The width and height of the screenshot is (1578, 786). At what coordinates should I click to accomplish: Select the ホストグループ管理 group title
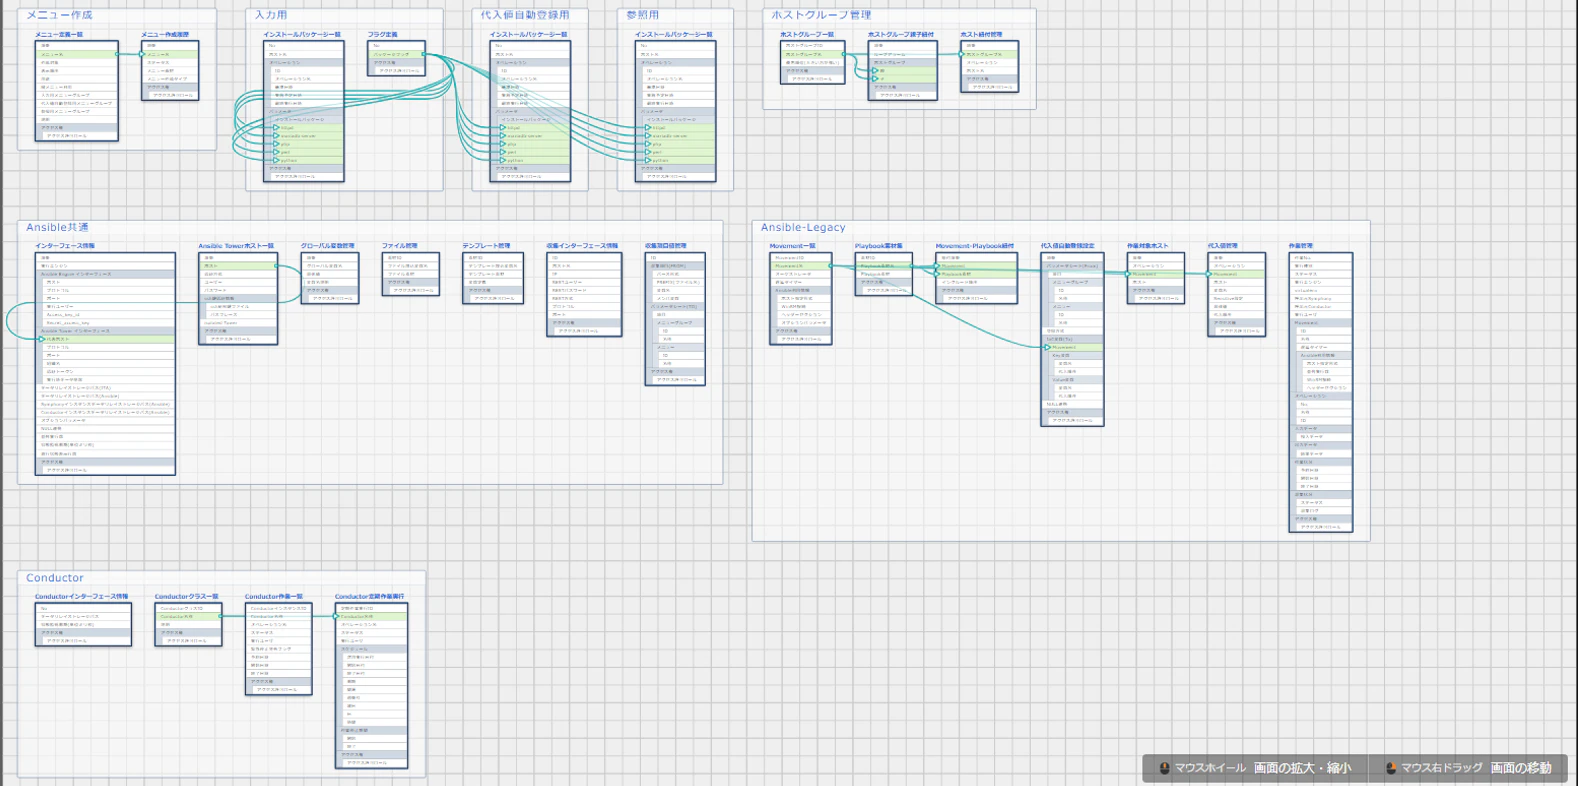[x=821, y=15]
